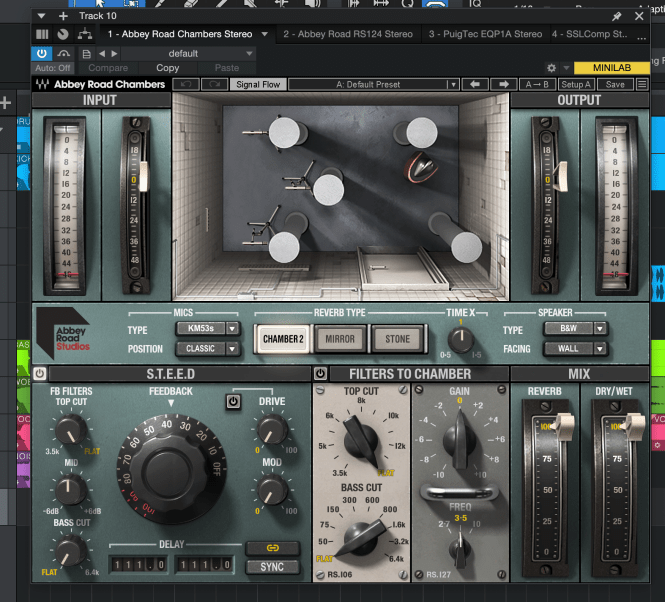Click the Paste button
Image resolution: width=665 pixels, height=602 pixels.
coord(226,68)
